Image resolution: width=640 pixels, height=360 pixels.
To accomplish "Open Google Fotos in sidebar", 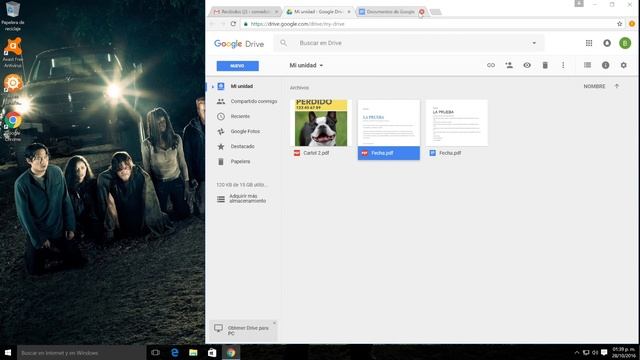I will [x=239, y=131].
